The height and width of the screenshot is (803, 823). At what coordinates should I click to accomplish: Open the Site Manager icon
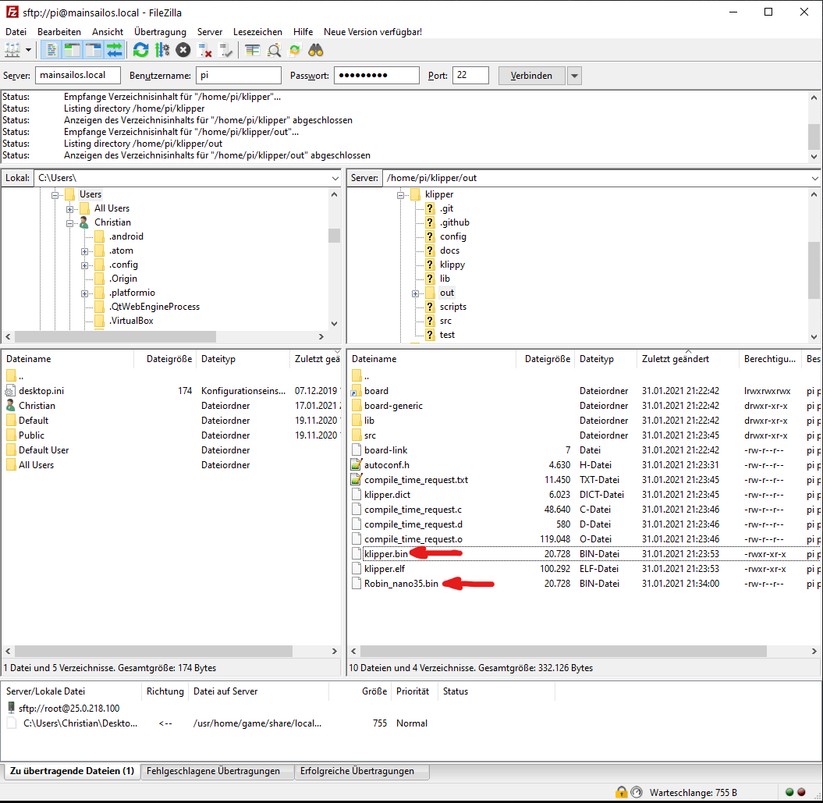click(x=15, y=50)
